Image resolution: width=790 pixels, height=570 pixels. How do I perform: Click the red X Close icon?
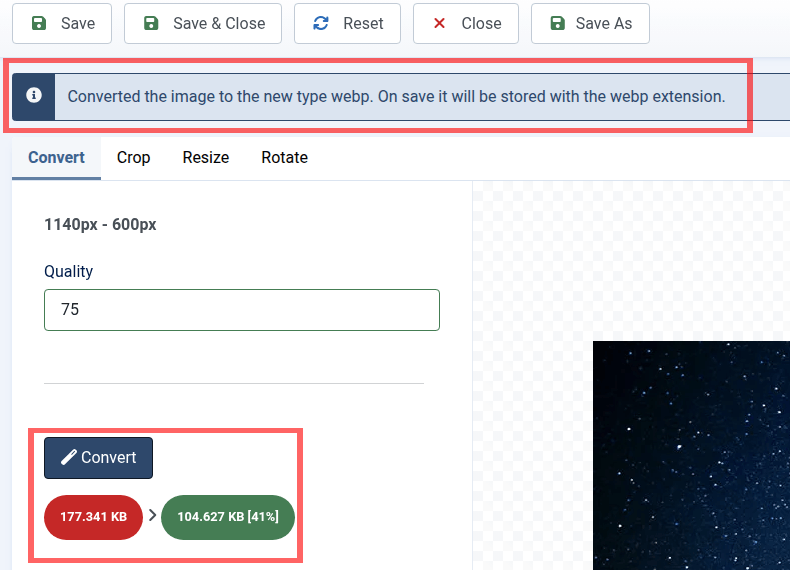439,24
